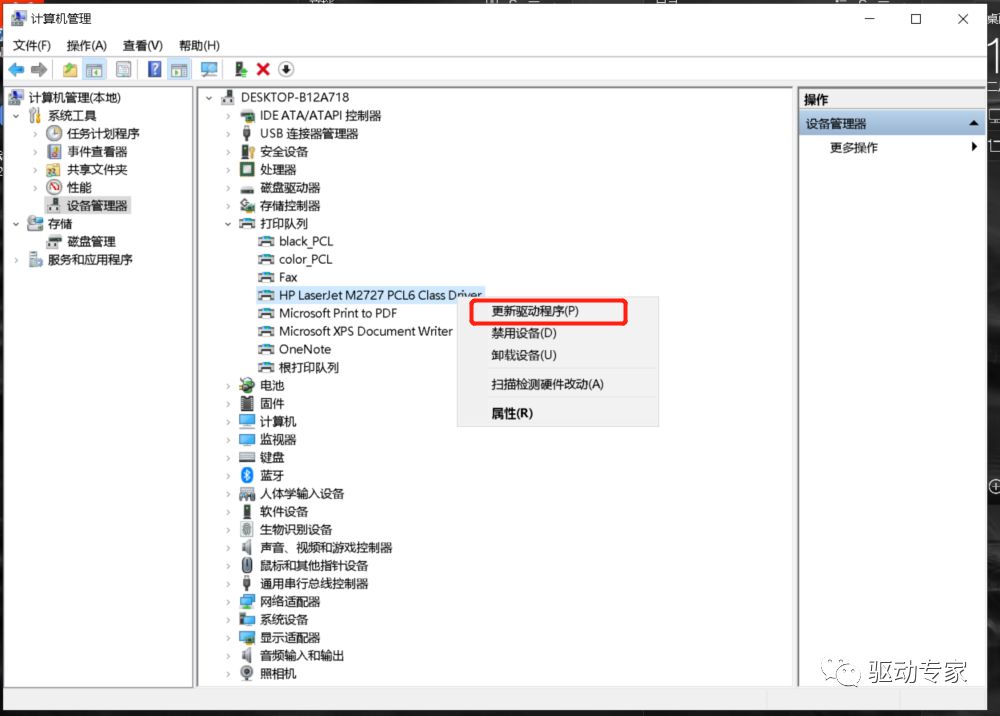Click the scan for hardware changes monitor icon

tap(209, 69)
